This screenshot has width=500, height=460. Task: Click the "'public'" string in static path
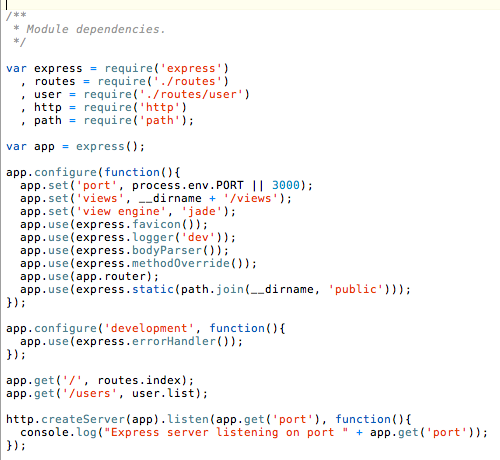[x=356, y=289]
